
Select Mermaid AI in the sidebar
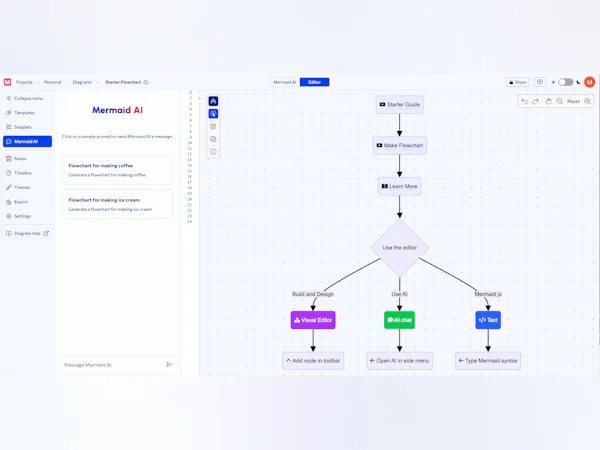click(28, 142)
